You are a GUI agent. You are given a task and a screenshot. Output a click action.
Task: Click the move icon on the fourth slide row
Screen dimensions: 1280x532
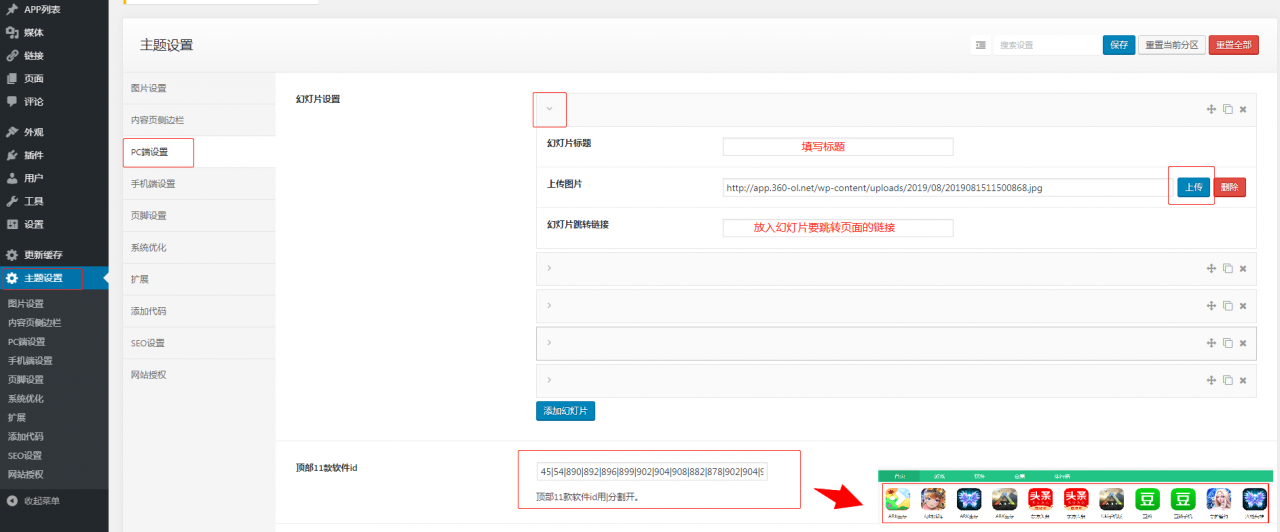(x=1211, y=343)
